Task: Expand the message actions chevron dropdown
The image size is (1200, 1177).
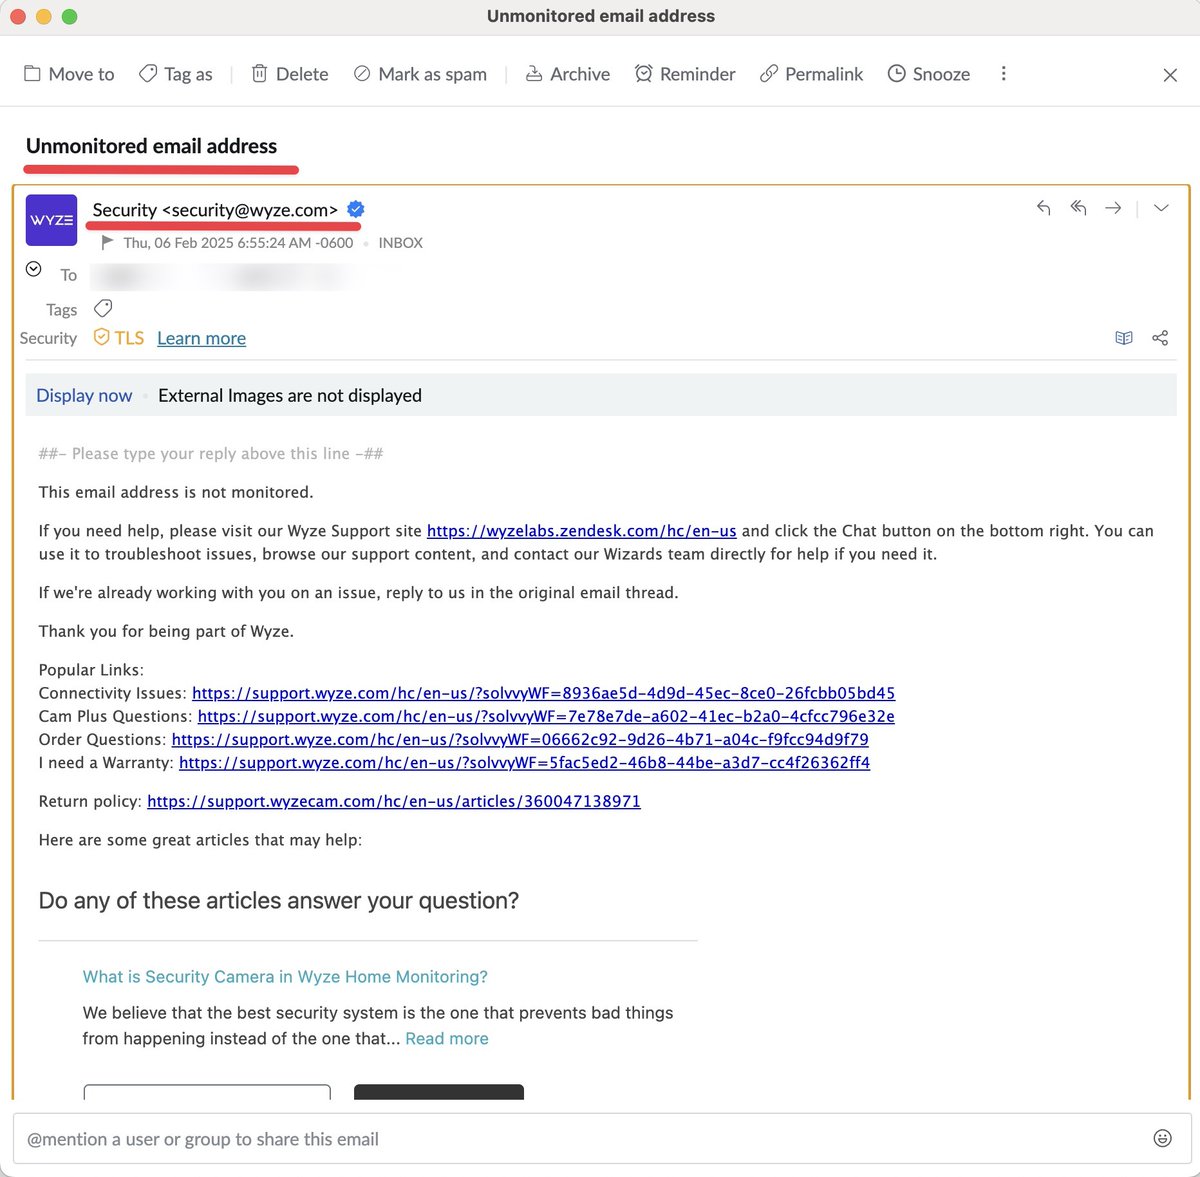Action: (1161, 208)
